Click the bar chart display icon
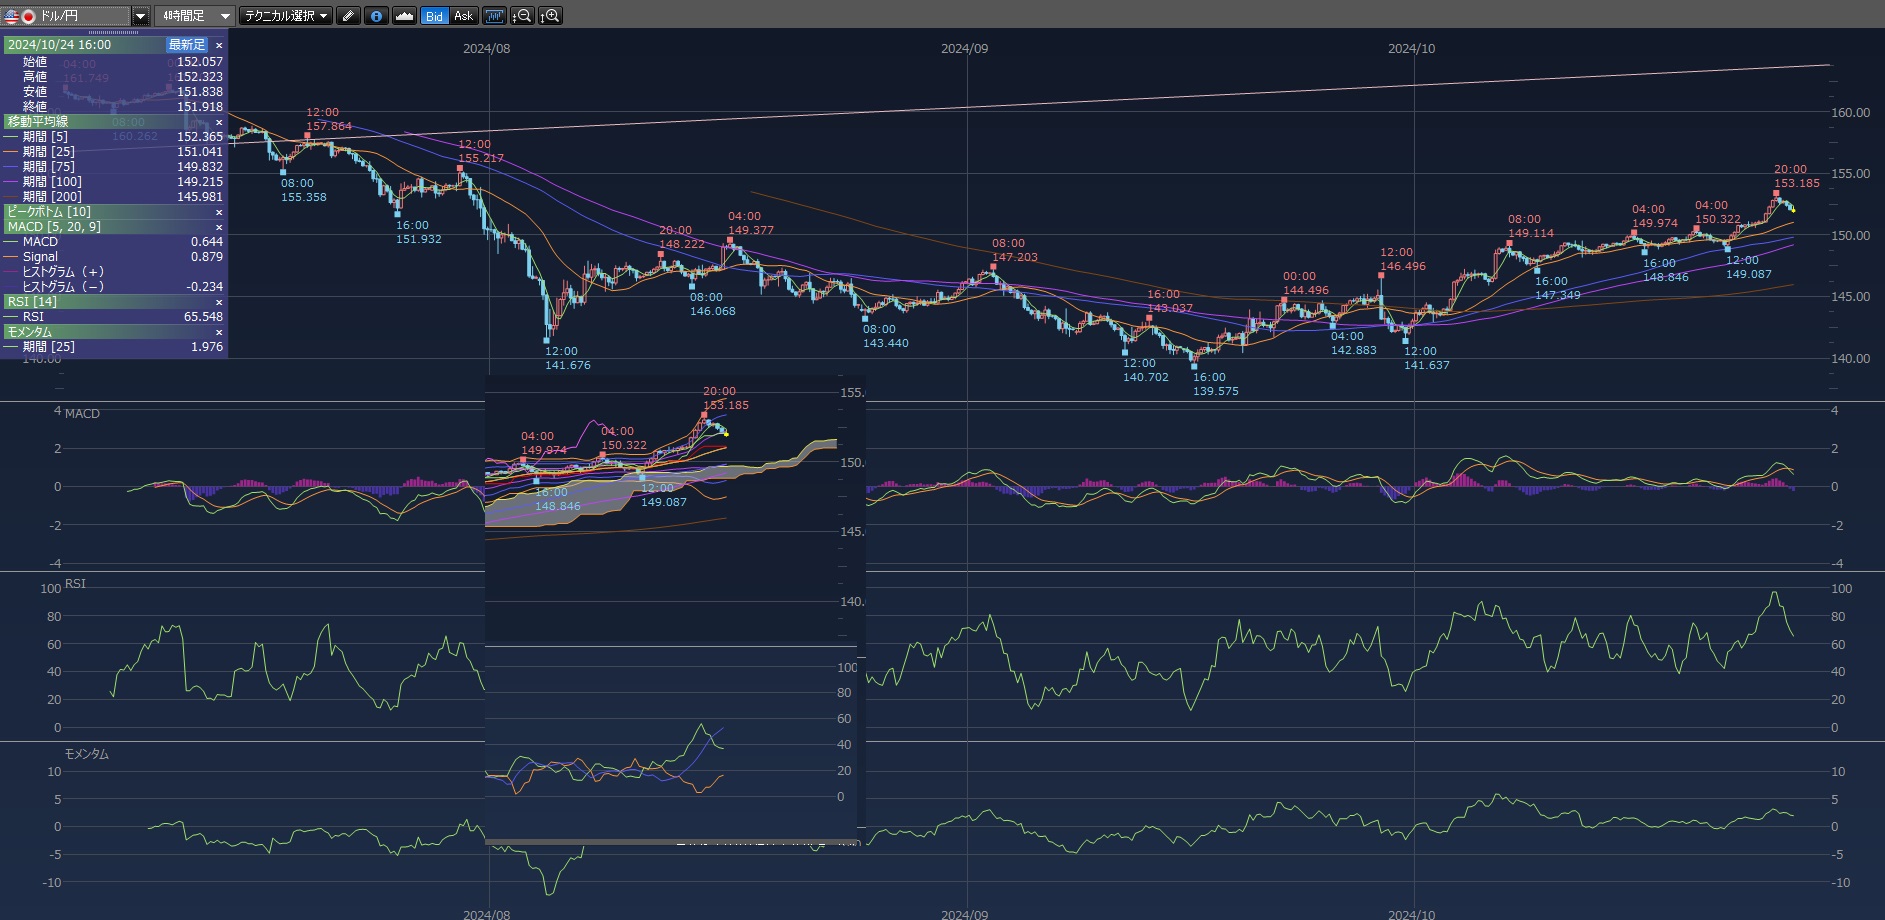The width and height of the screenshot is (1885, 920). coord(494,16)
